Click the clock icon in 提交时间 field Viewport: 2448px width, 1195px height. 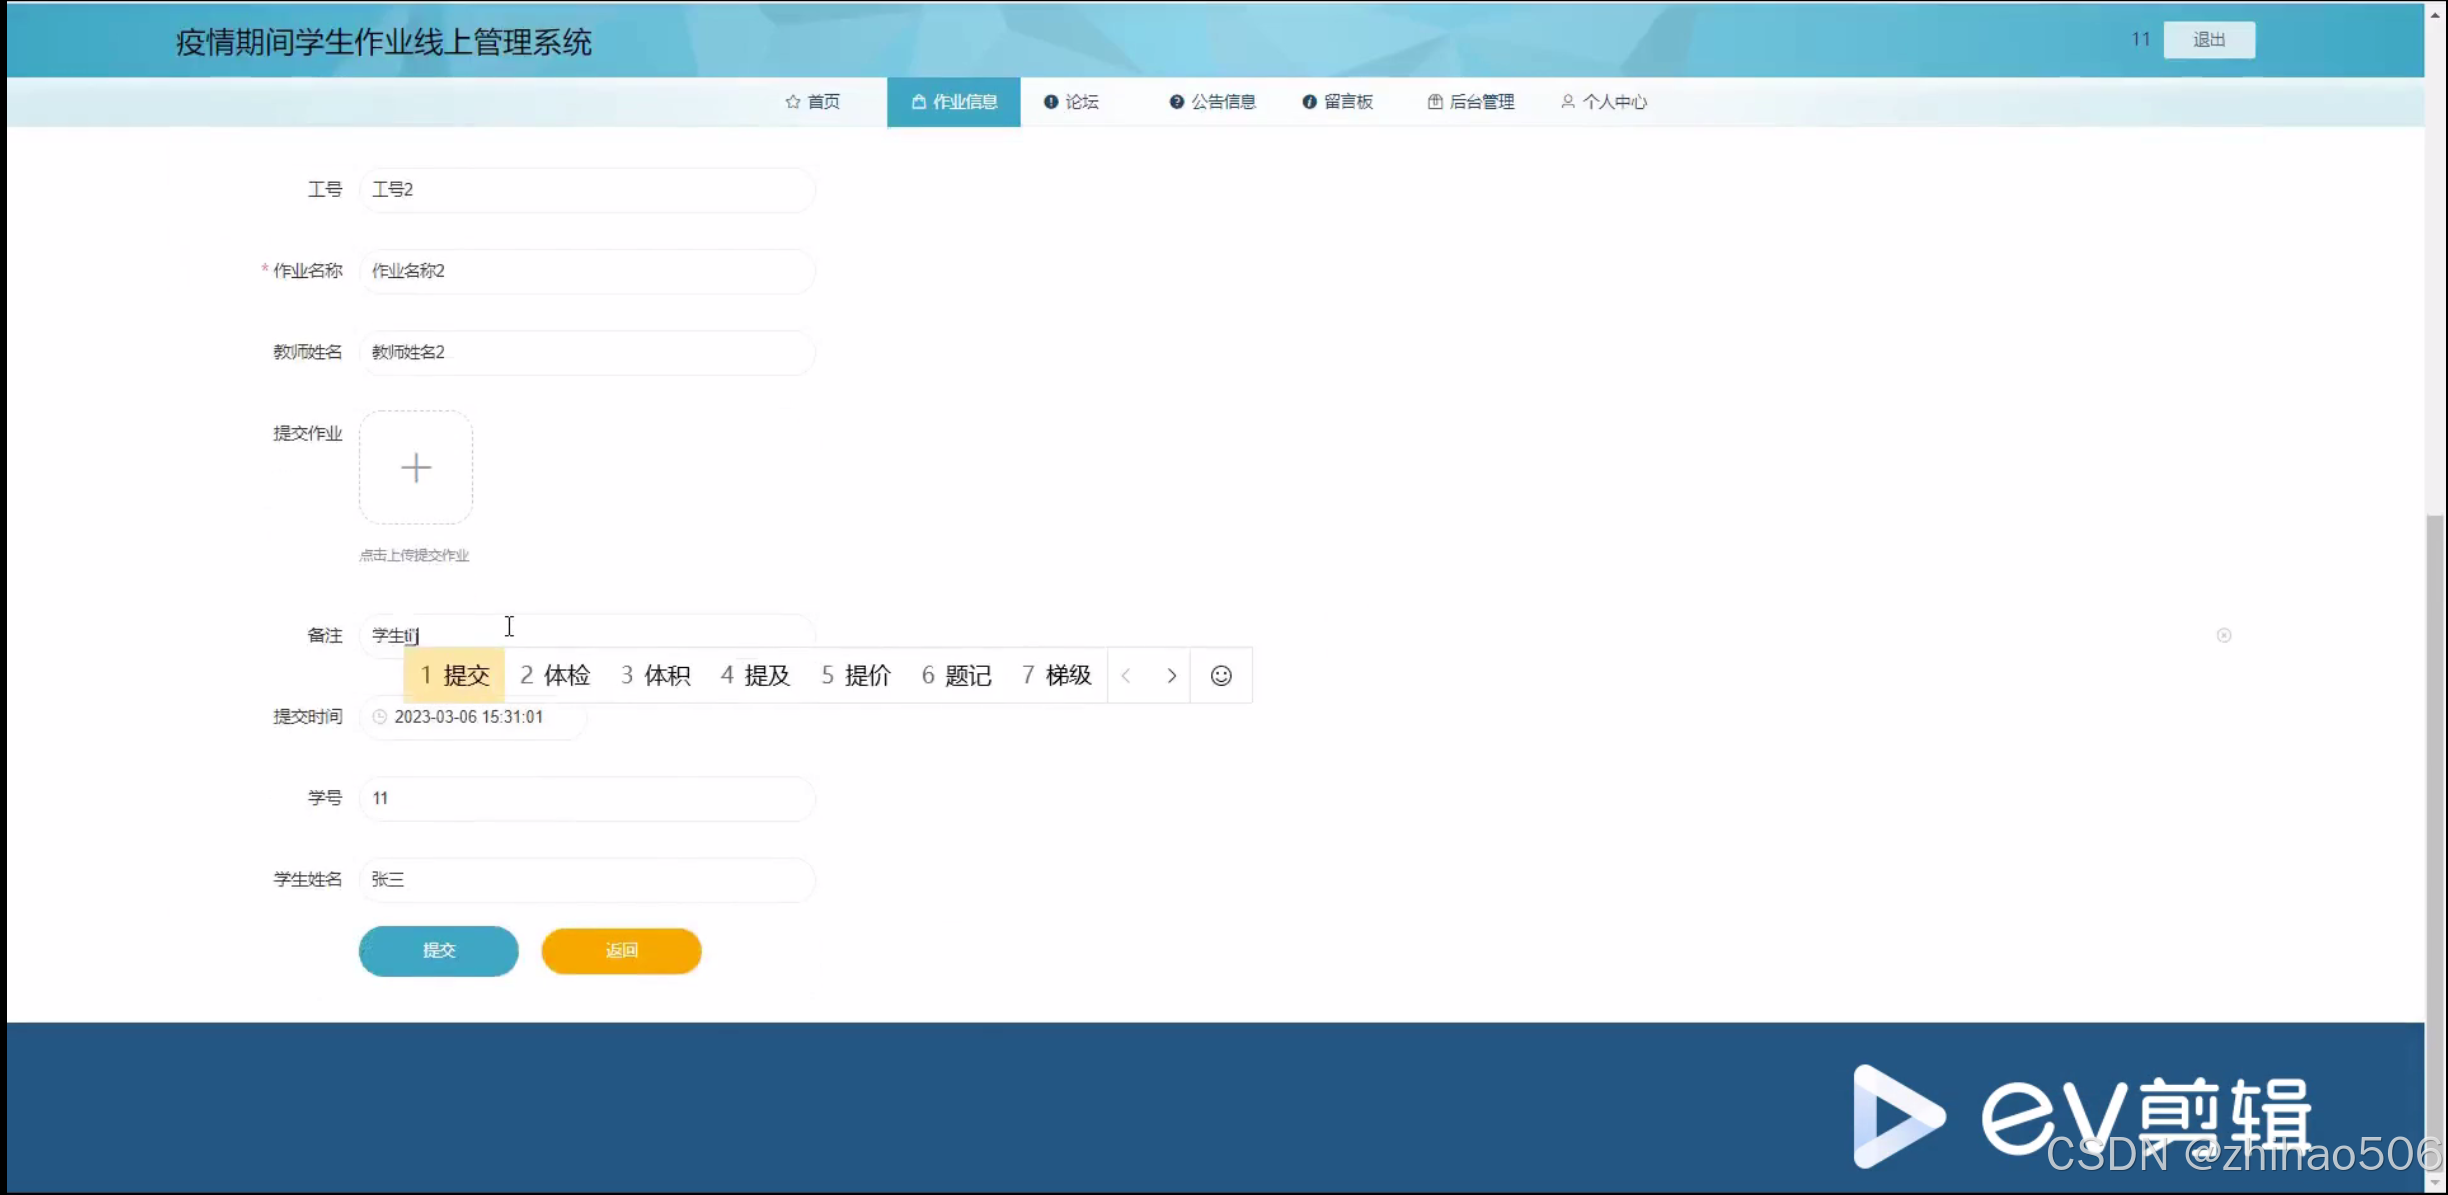pos(380,717)
